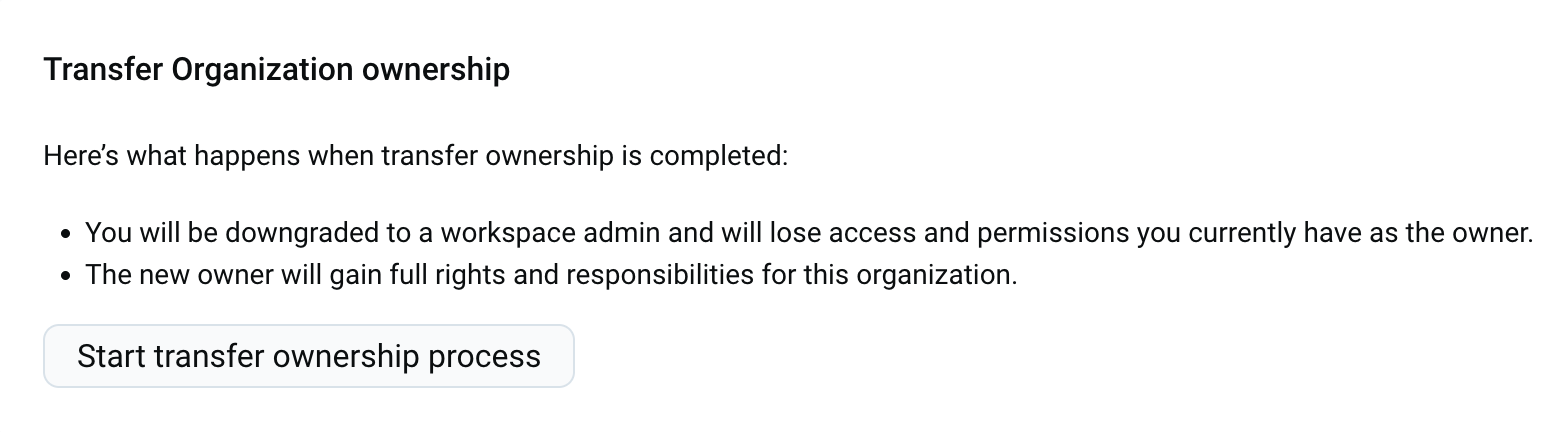
Task: Start the transfer ownership process
Action: [308, 356]
